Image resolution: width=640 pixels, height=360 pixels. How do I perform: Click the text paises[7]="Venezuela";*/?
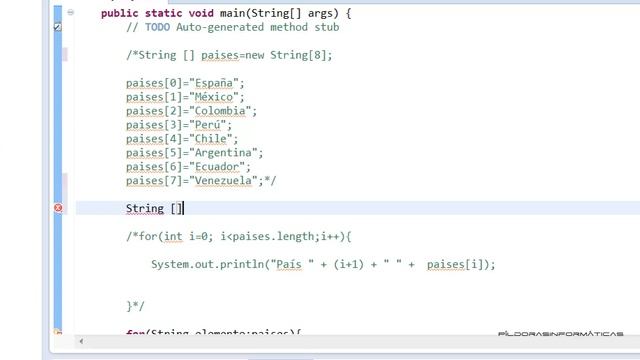(201, 181)
